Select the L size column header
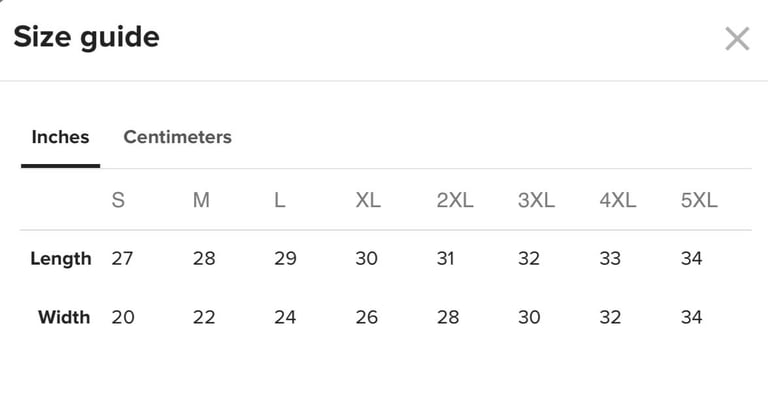 point(280,200)
